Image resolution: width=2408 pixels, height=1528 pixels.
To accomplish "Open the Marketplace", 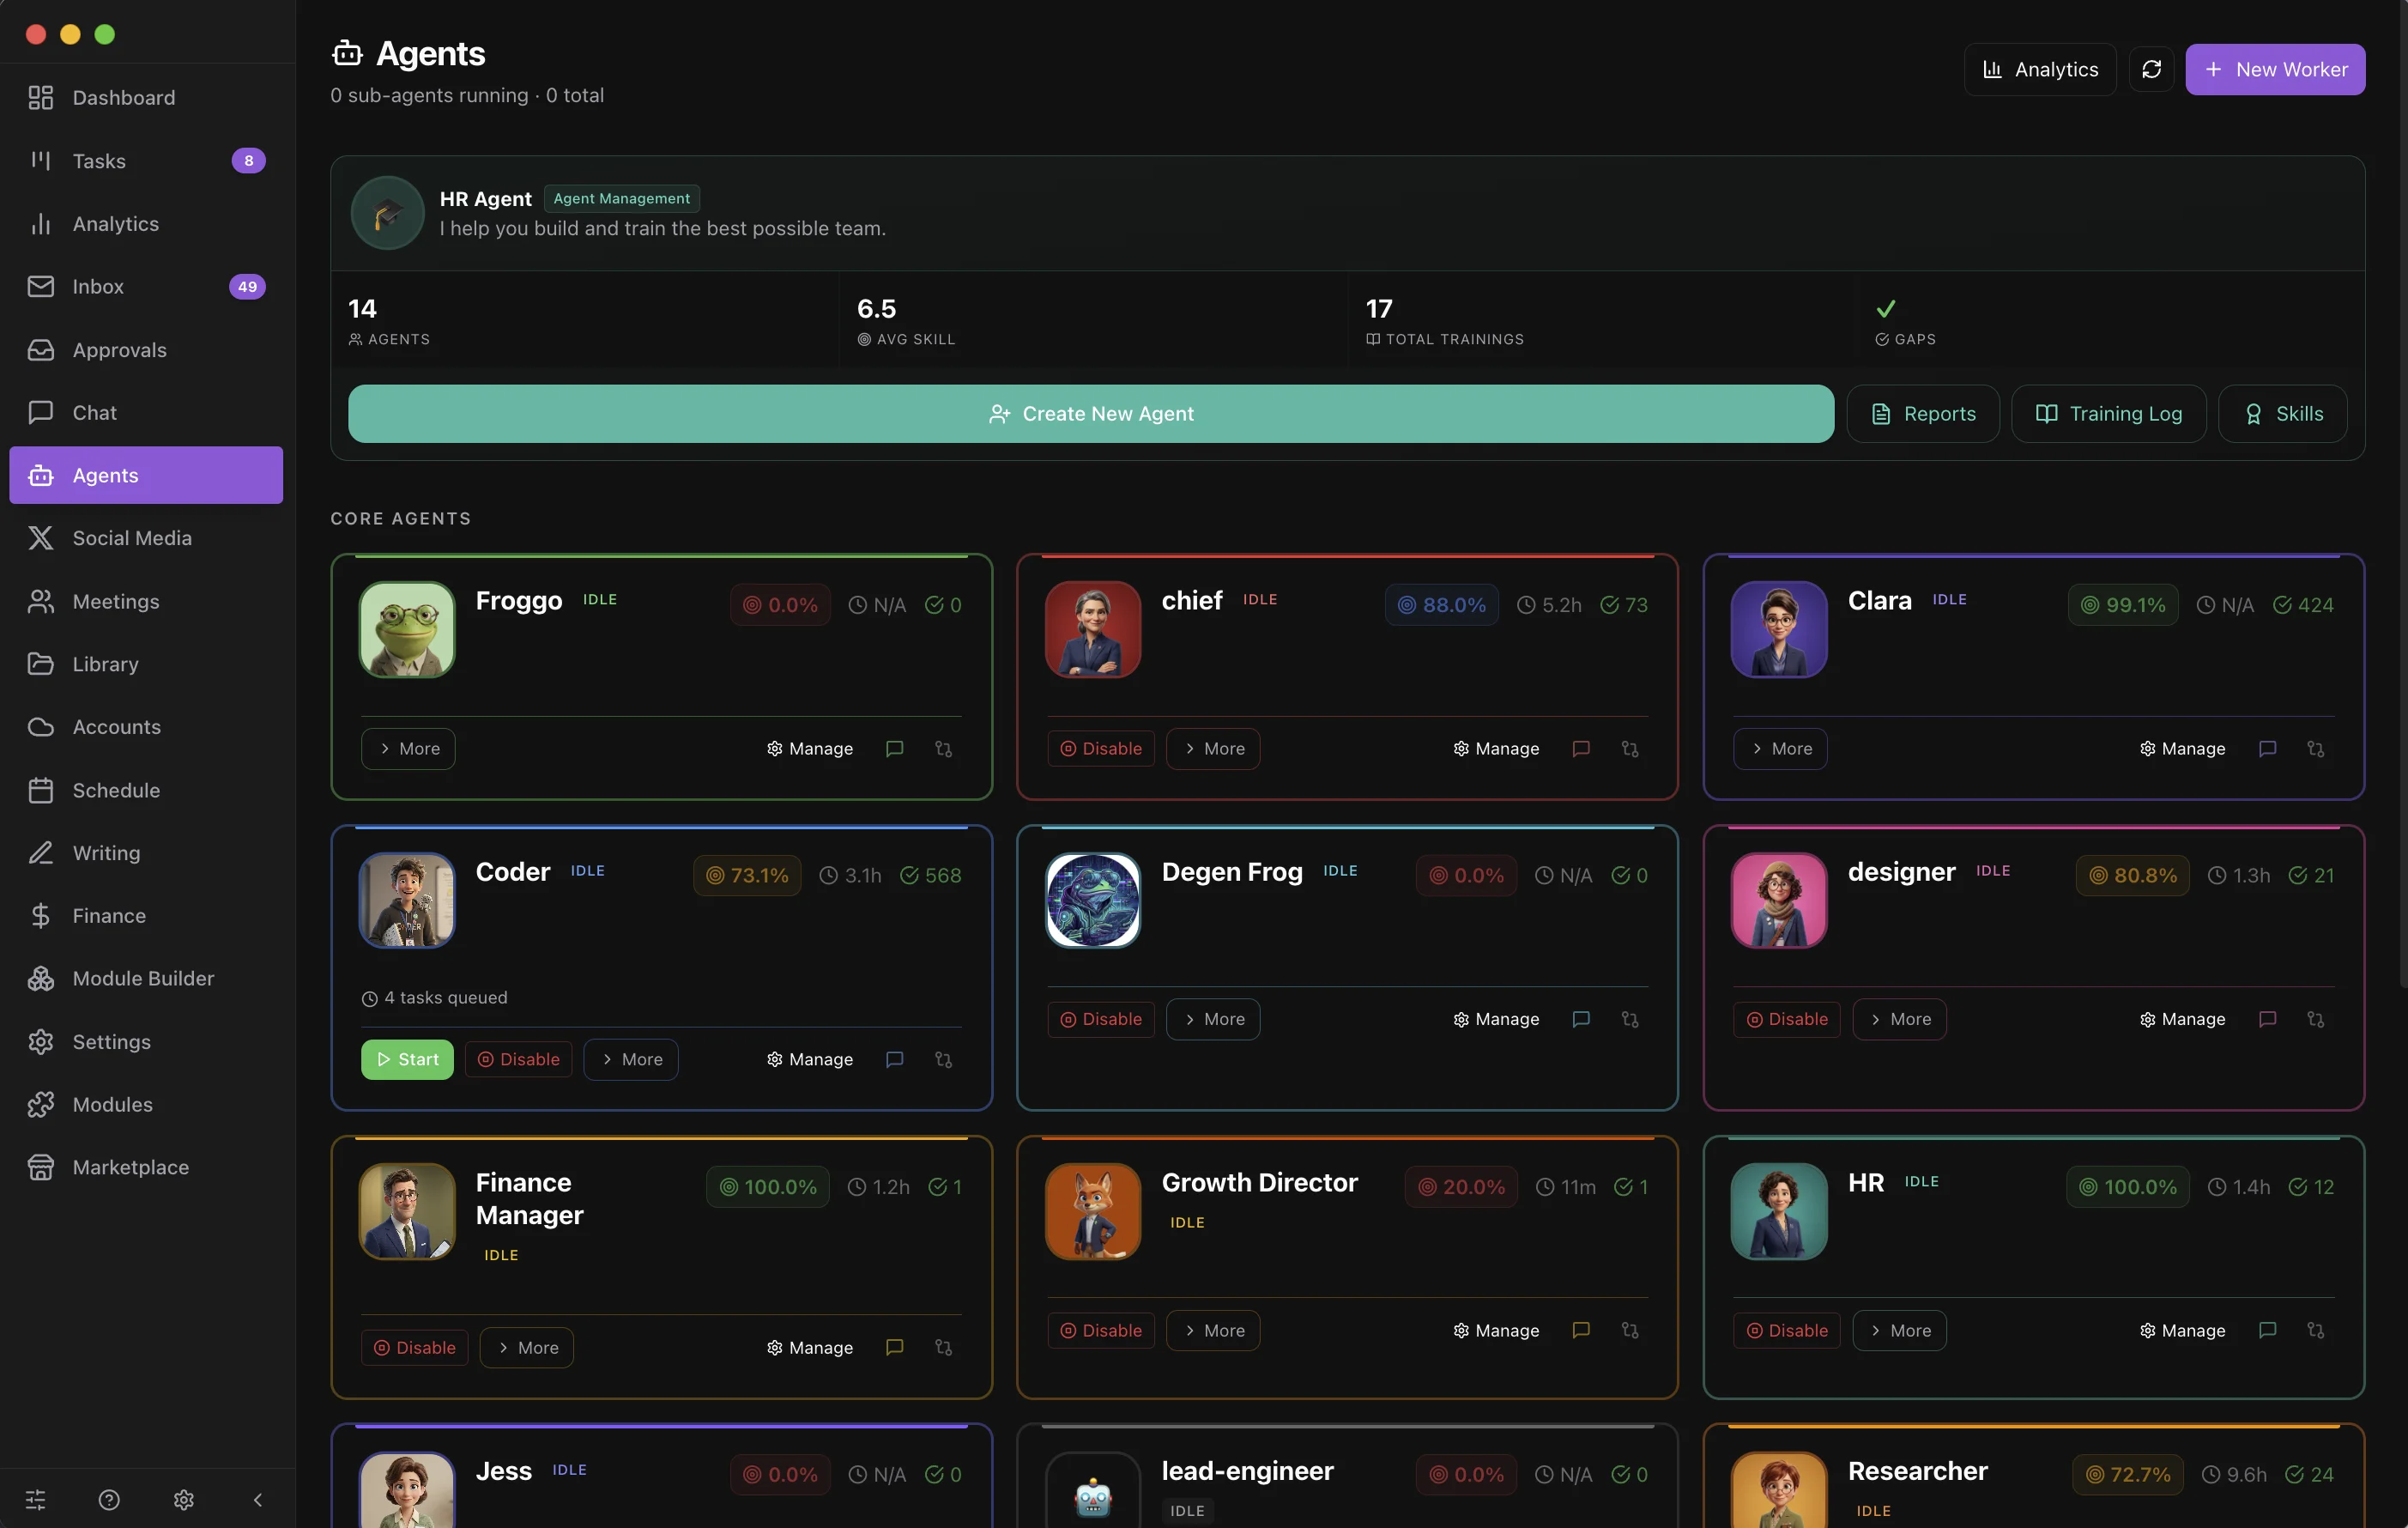I will point(131,1166).
